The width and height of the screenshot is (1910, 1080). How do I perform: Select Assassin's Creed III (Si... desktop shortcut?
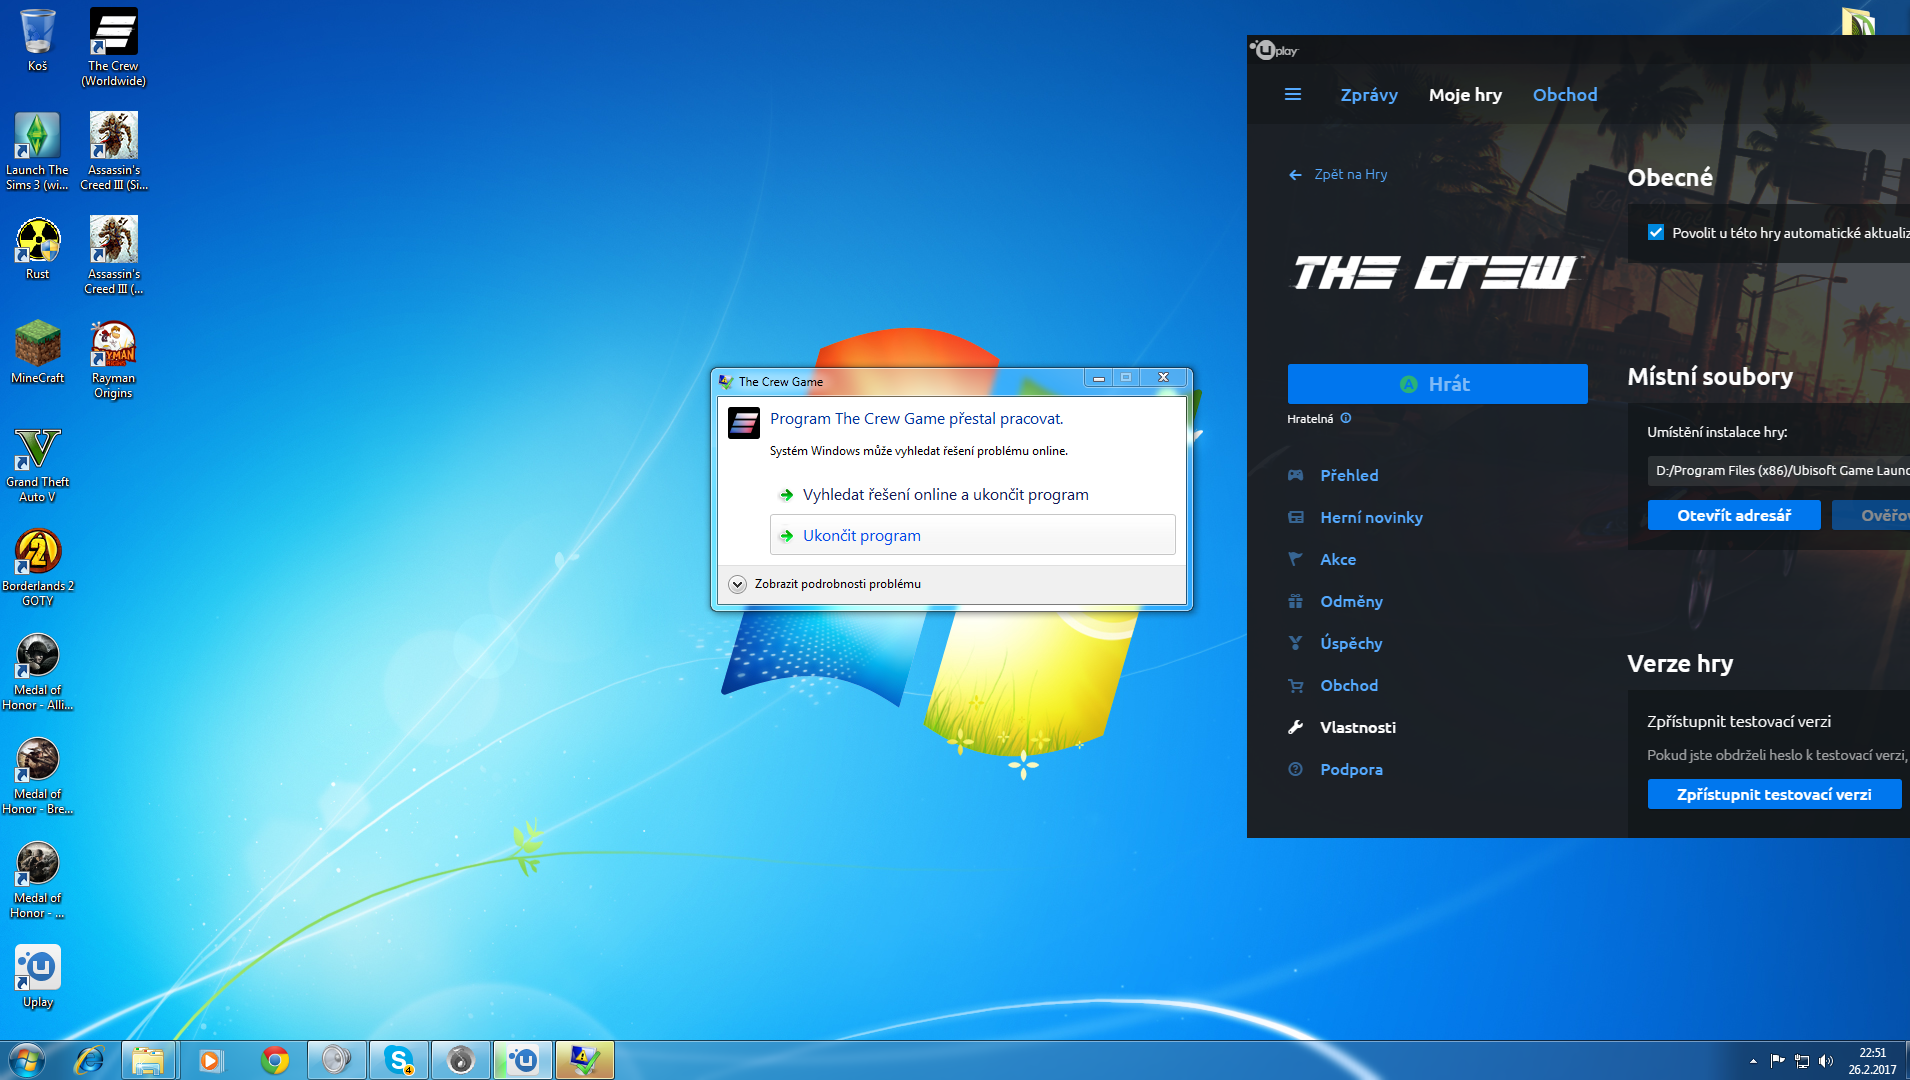tap(113, 151)
